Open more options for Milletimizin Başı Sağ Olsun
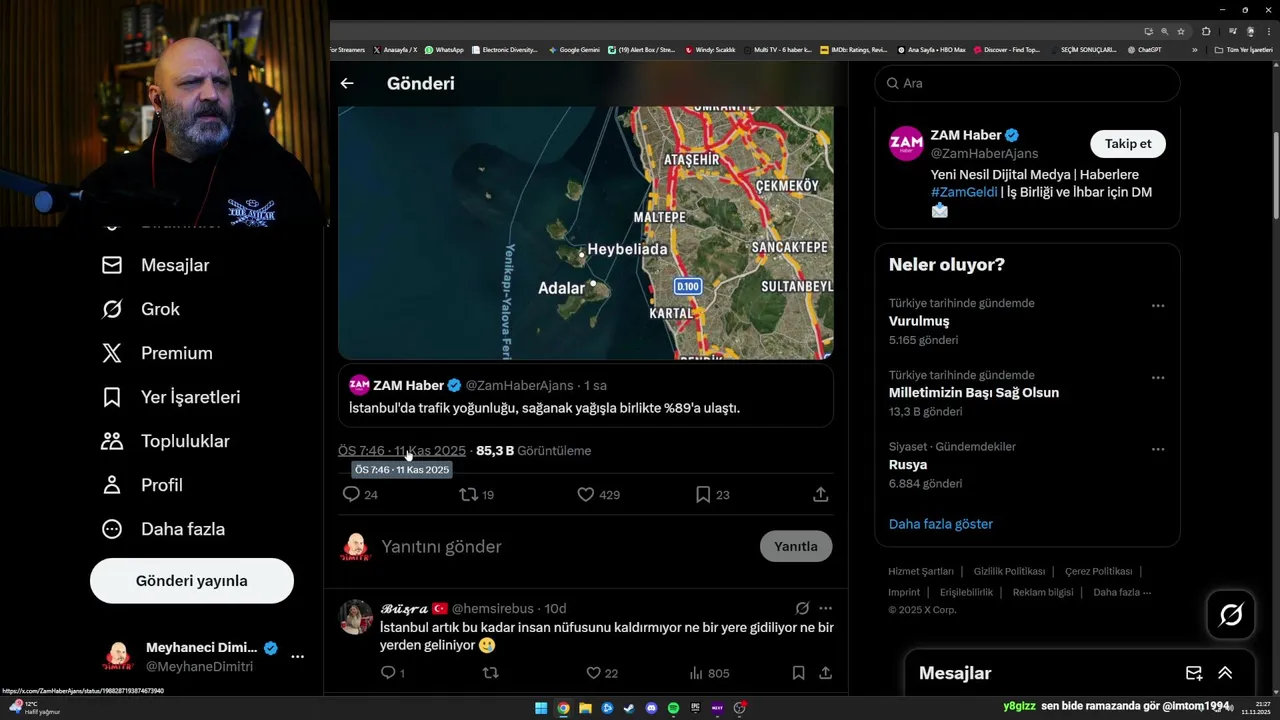1280x720 pixels. (x=1158, y=378)
